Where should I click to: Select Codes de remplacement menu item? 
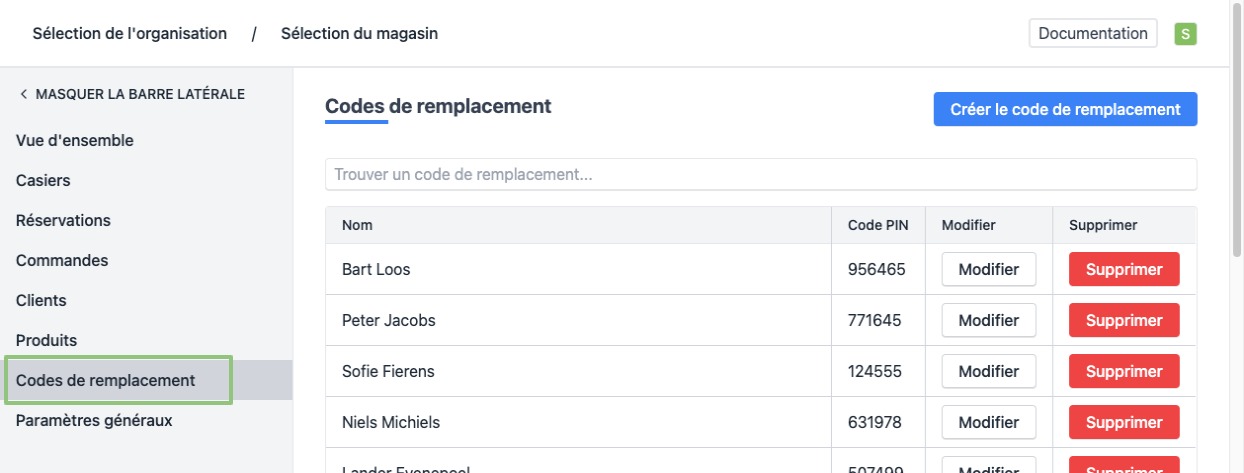[x=106, y=381]
